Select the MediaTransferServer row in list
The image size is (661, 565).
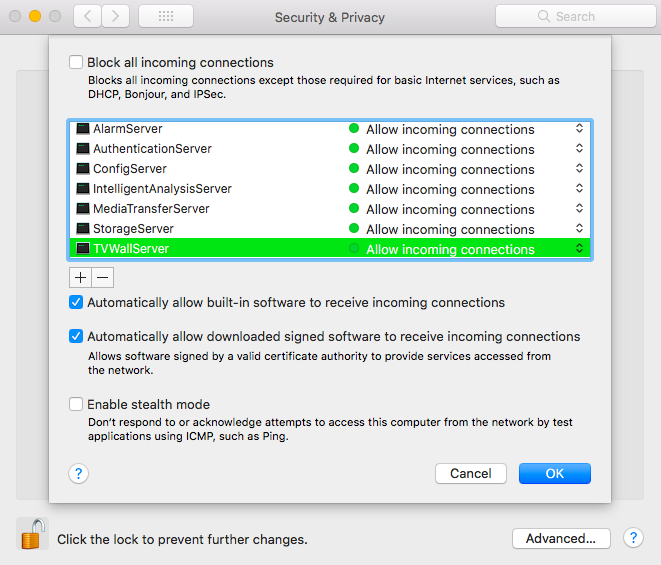point(151,209)
